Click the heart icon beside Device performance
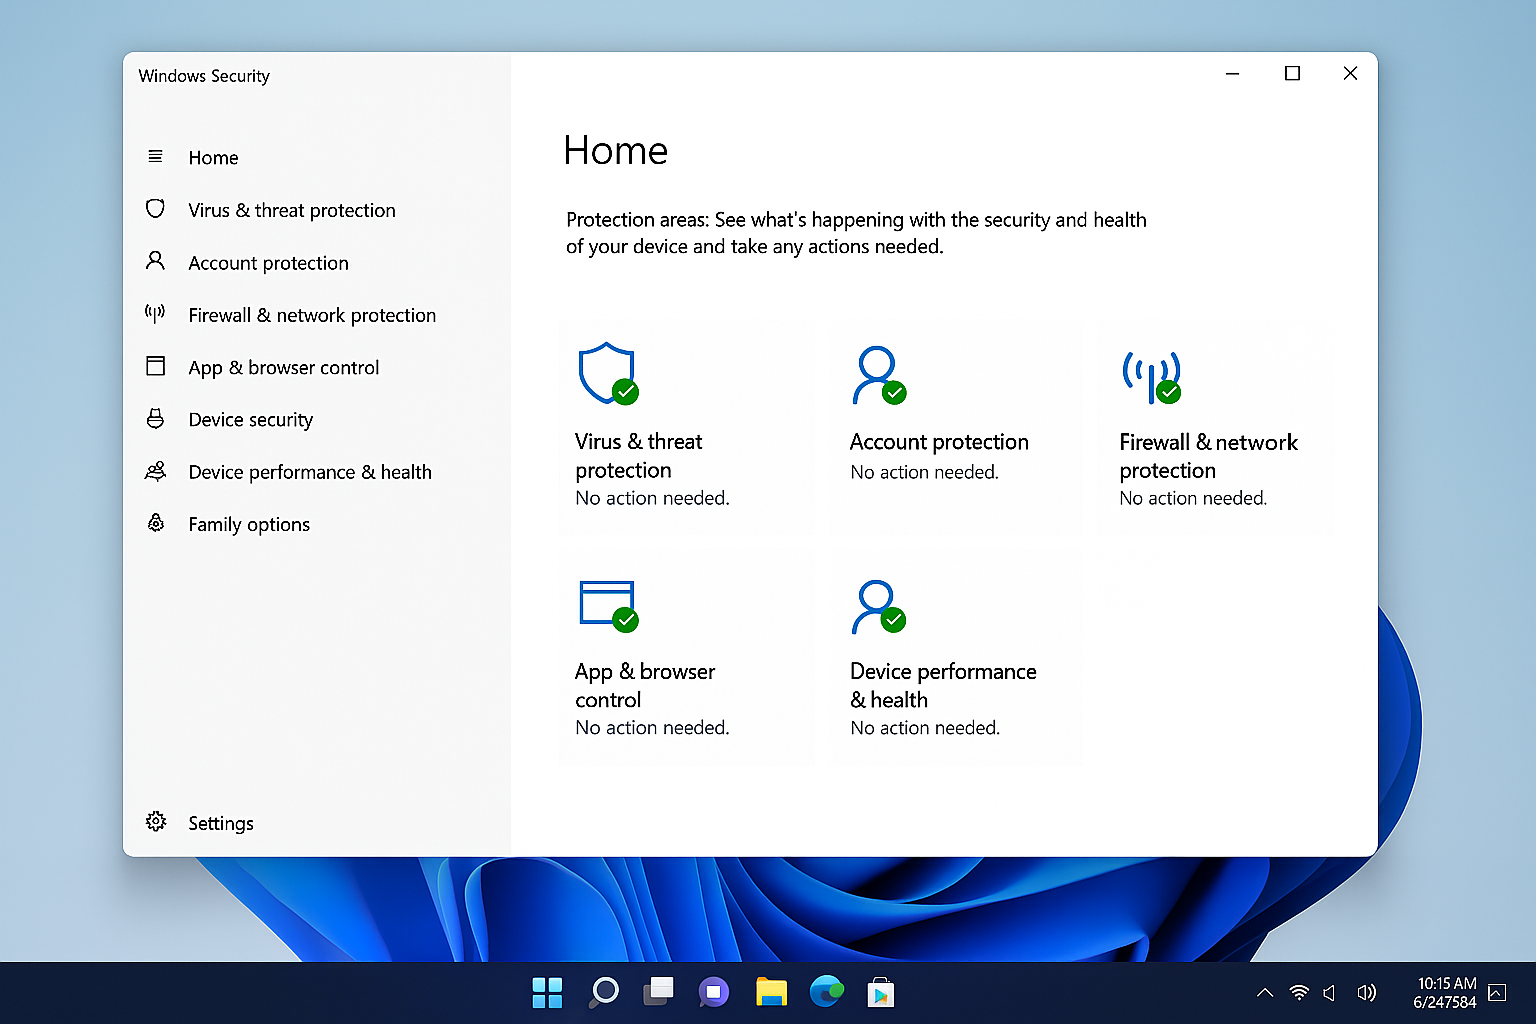Viewport: 1536px width, 1024px height. pyautogui.click(x=155, y=470)
